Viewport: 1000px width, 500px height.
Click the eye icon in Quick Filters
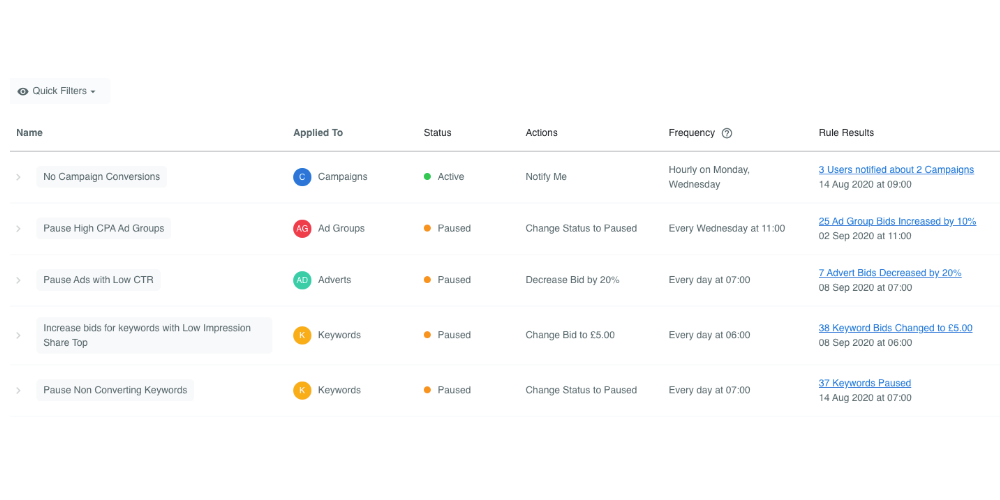pyautogui.click(x=23, y=91)
